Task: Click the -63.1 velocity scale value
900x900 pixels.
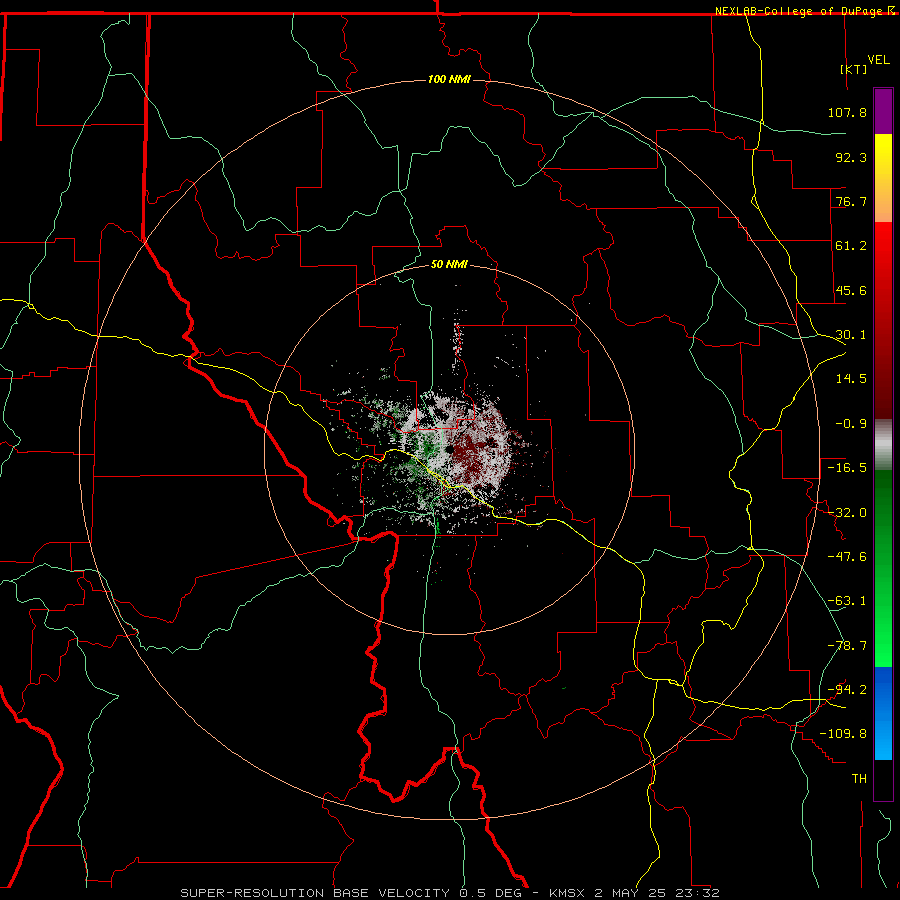Action: click(847, 601)
